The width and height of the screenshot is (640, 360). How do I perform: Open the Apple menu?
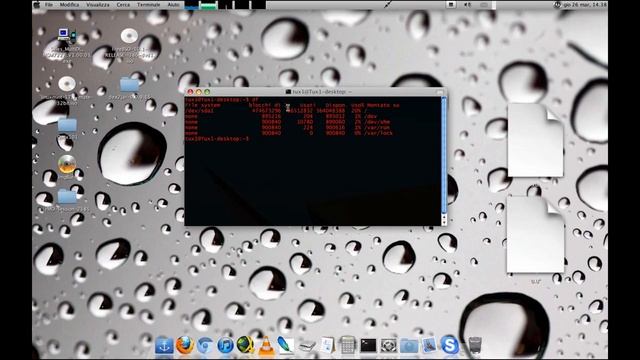click(x=37, y=5)
